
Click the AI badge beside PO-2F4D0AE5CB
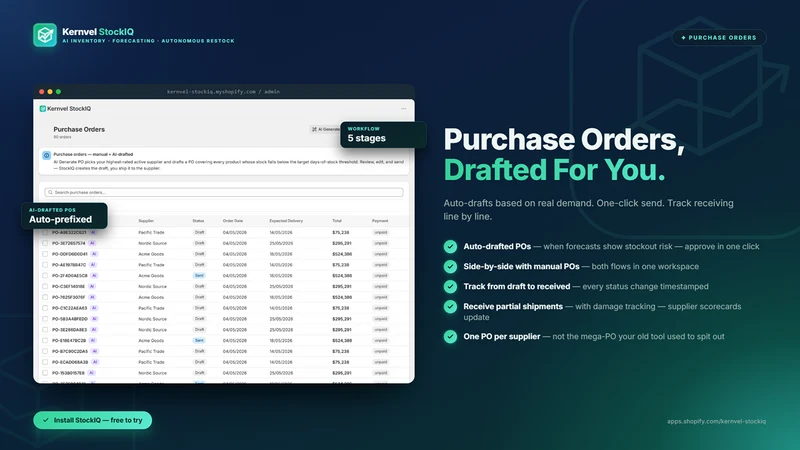94,276
